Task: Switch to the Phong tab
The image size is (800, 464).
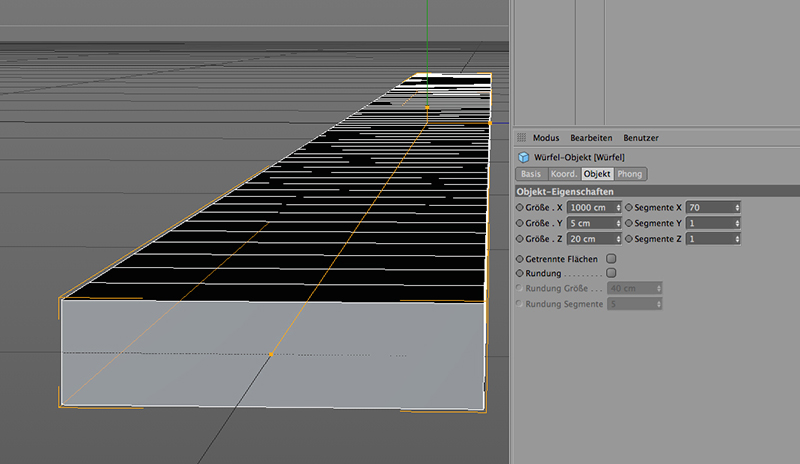Action: pos(630,174)
